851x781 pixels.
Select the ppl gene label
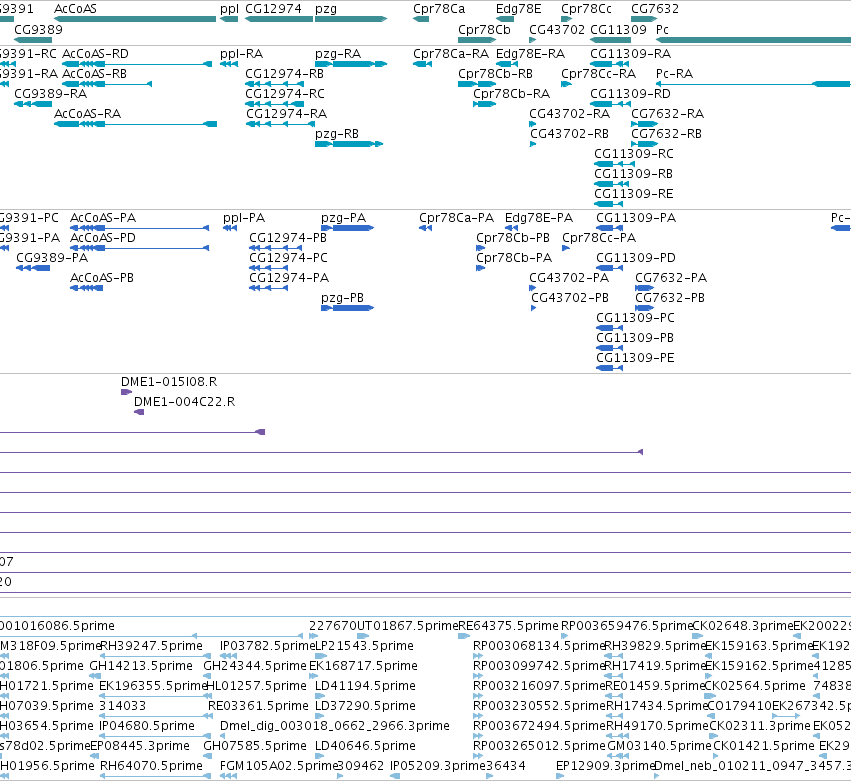pyautogui.click(x=229, y=9)
